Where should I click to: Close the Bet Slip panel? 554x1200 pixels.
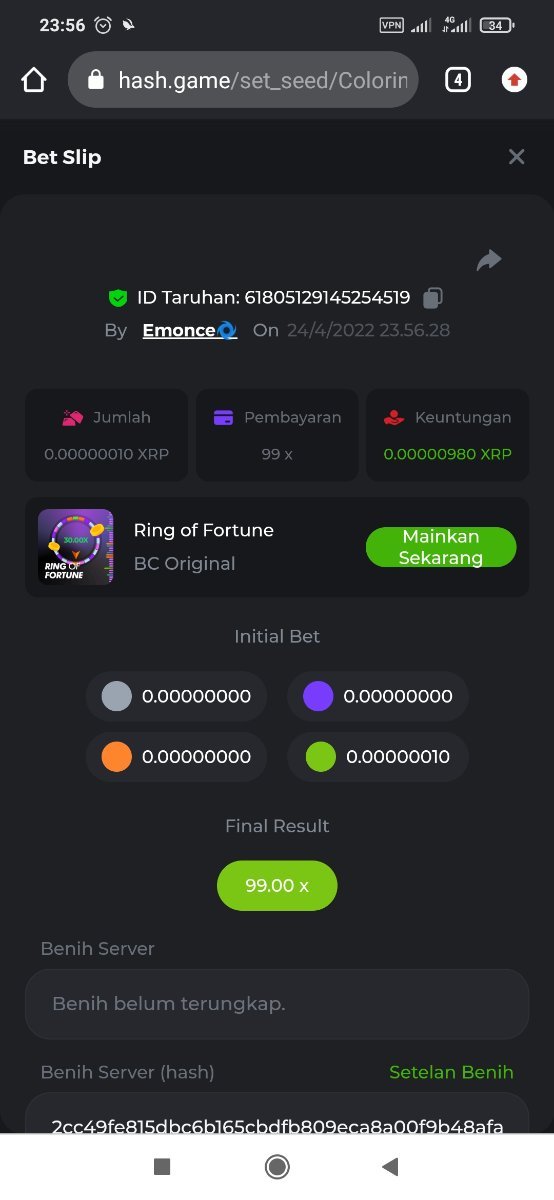pos(516,157)
